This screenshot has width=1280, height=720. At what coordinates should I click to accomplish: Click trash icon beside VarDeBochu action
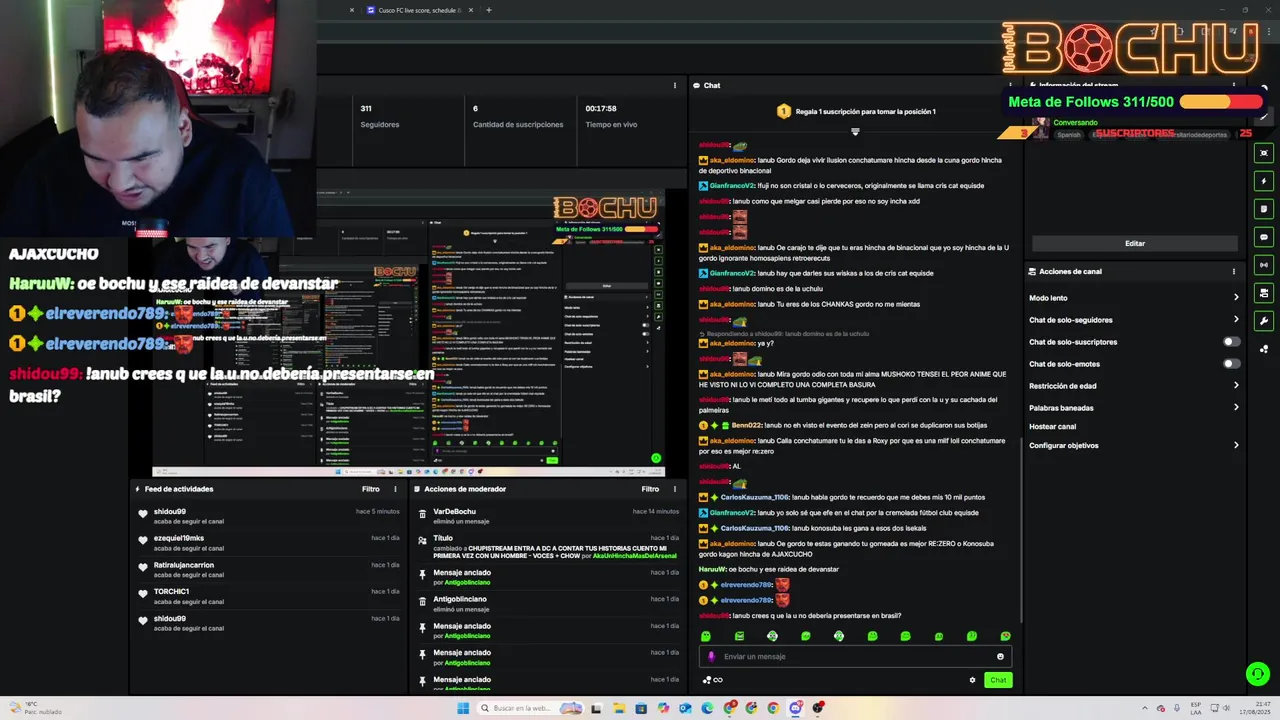423,513
